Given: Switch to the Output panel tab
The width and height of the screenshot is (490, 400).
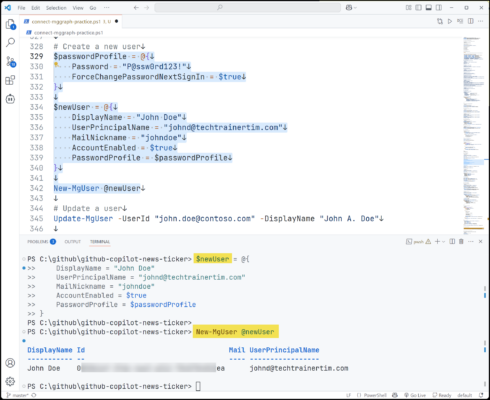Looking at the screenshot, I should tap(73, 242).
